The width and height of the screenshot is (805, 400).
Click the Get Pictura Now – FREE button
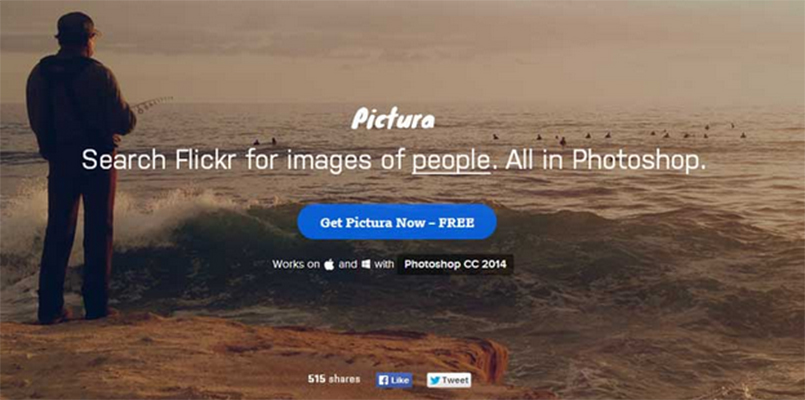pyautogui.click(x=397, y=222)
